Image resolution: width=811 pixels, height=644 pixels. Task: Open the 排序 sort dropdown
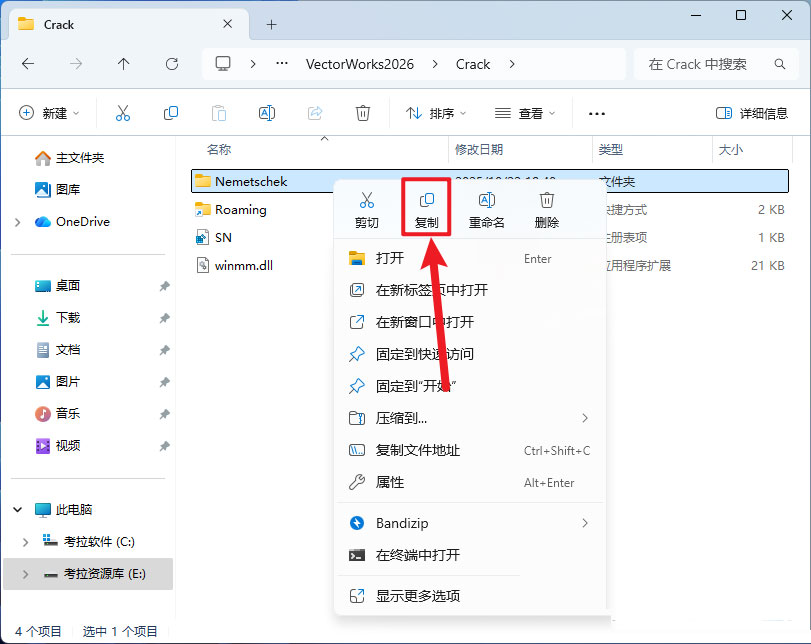click(x=435, y=113)
